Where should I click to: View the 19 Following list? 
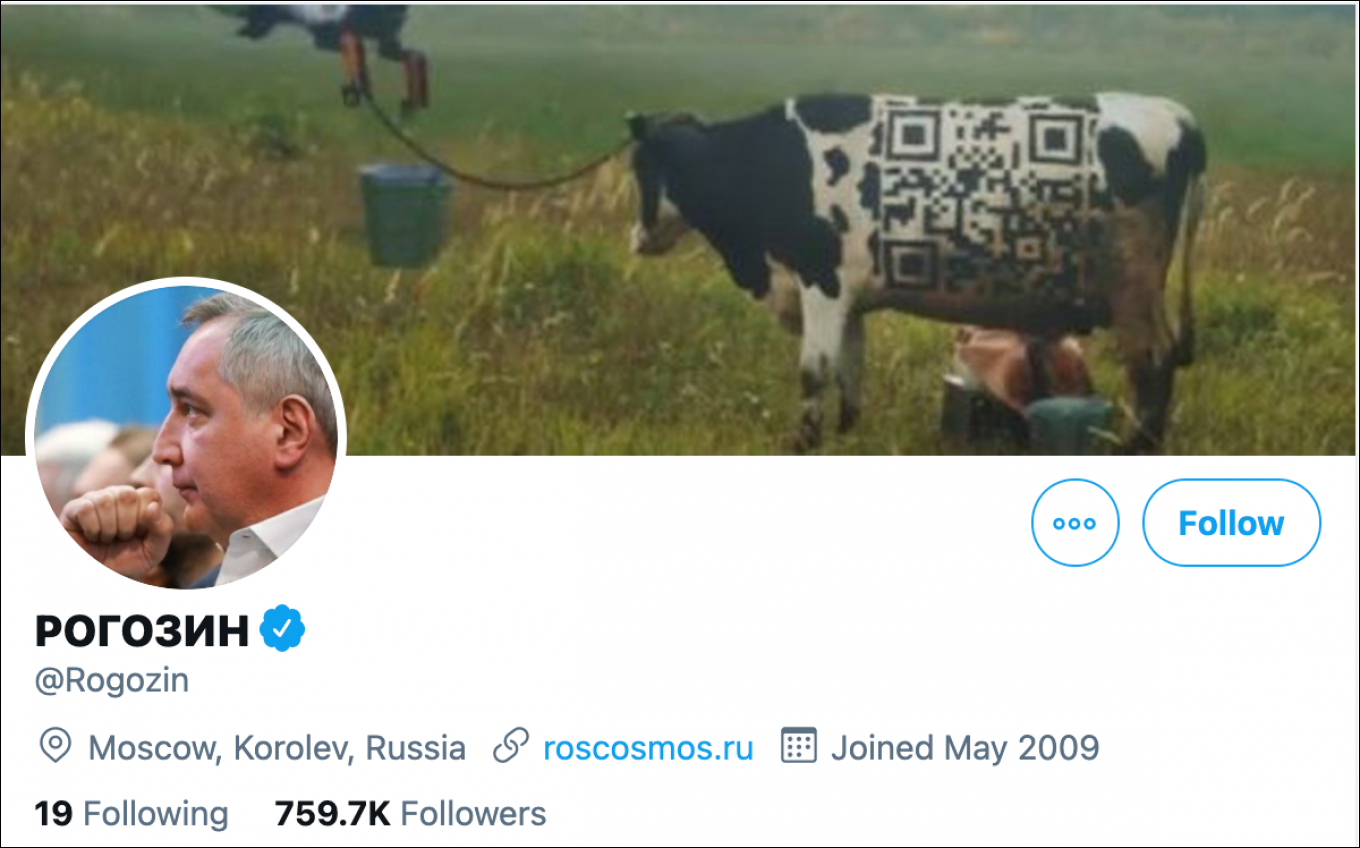click(131, 814)
